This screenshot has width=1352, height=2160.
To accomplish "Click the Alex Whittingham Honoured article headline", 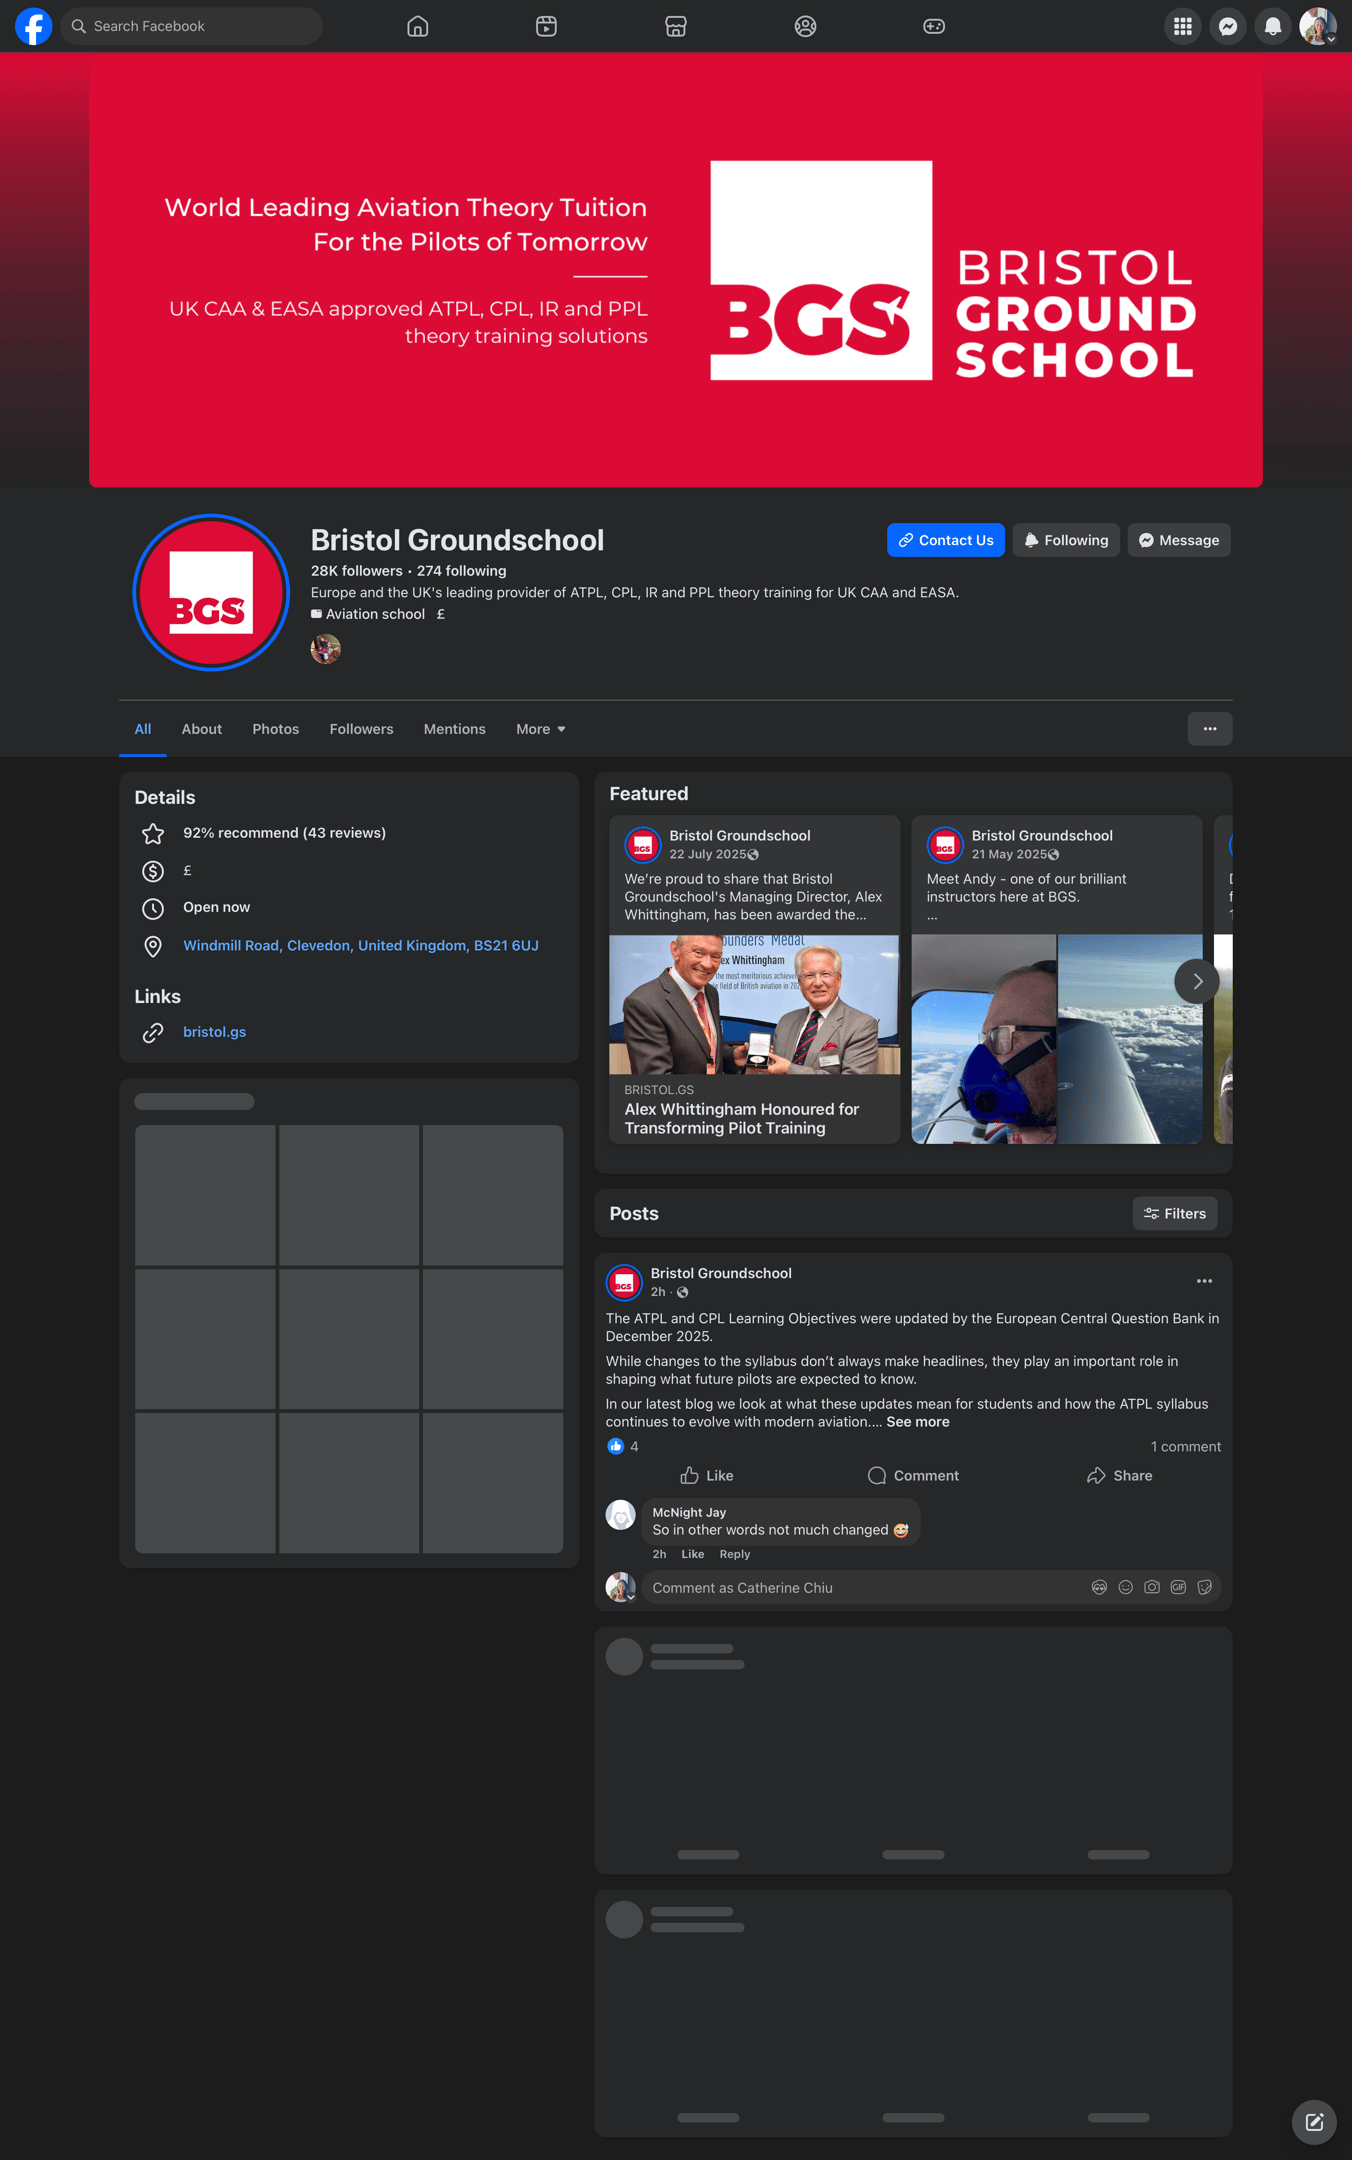I will tap(742, 1119).
